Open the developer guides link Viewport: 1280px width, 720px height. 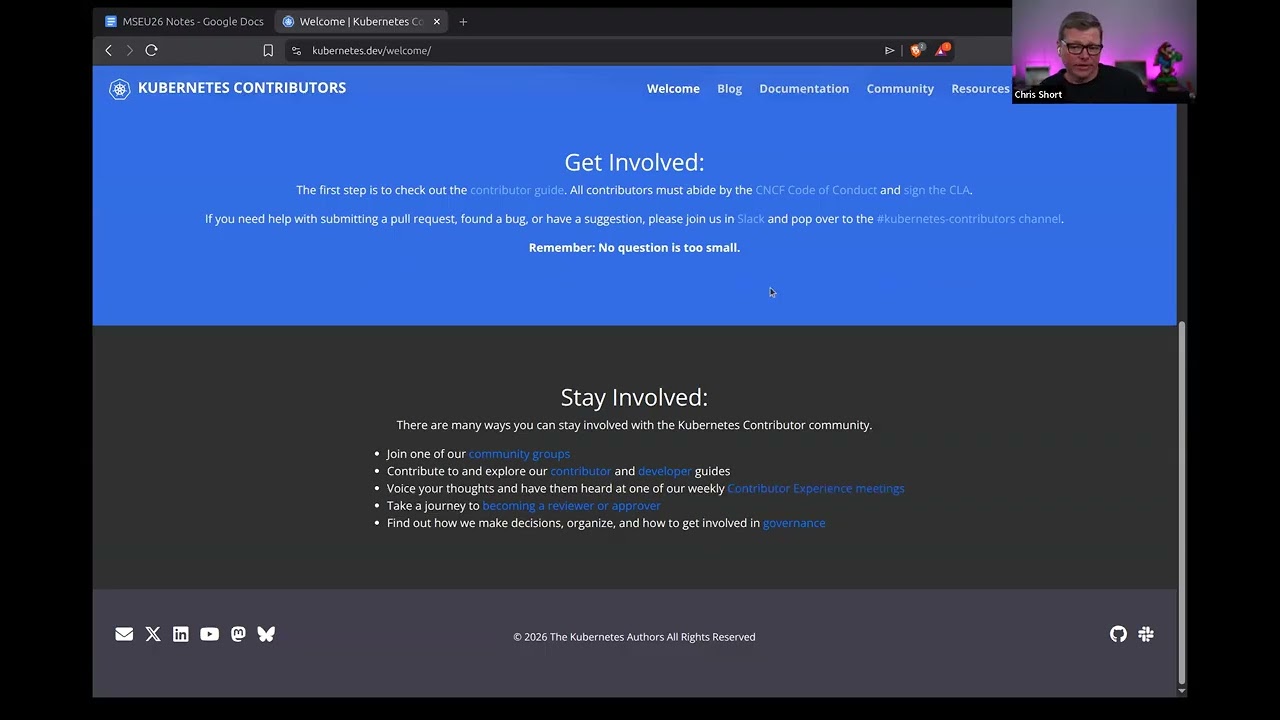pyautogui.click(x=665, y=471)
